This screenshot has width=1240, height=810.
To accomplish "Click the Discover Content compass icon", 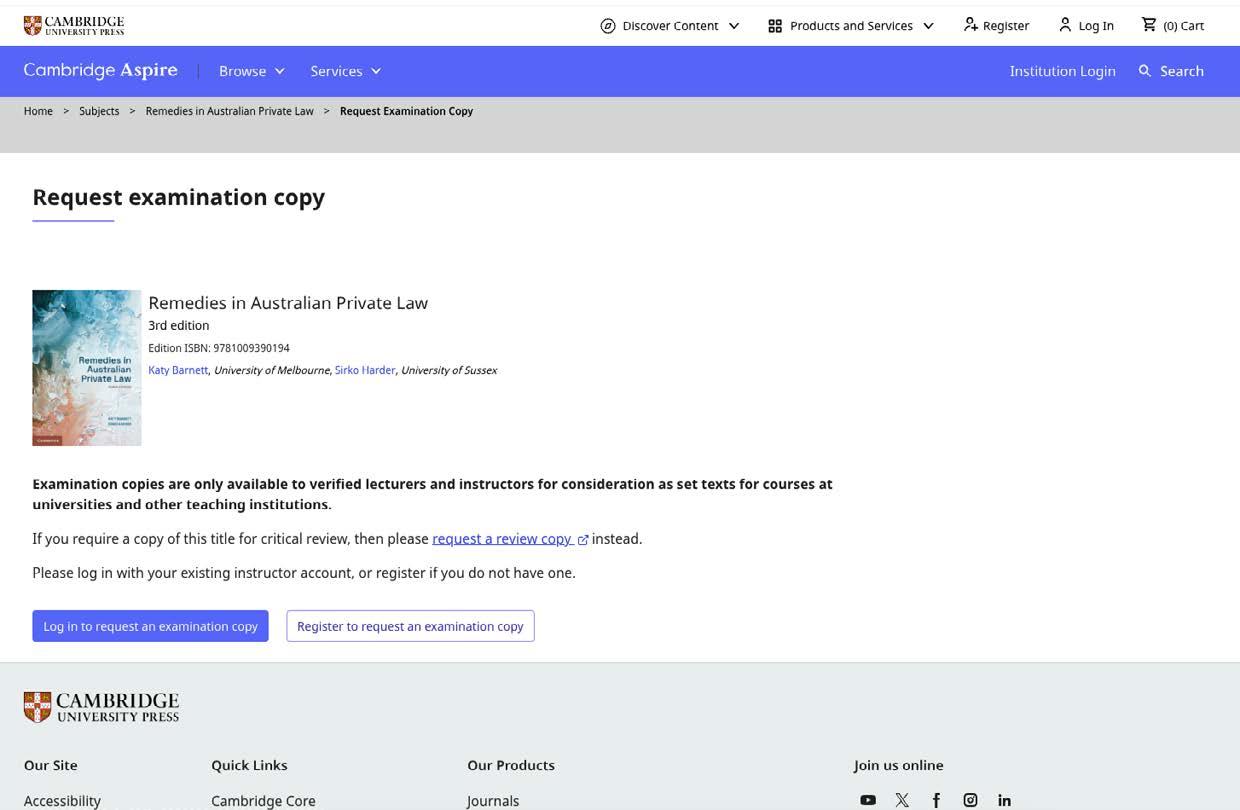I will (608, 26).
